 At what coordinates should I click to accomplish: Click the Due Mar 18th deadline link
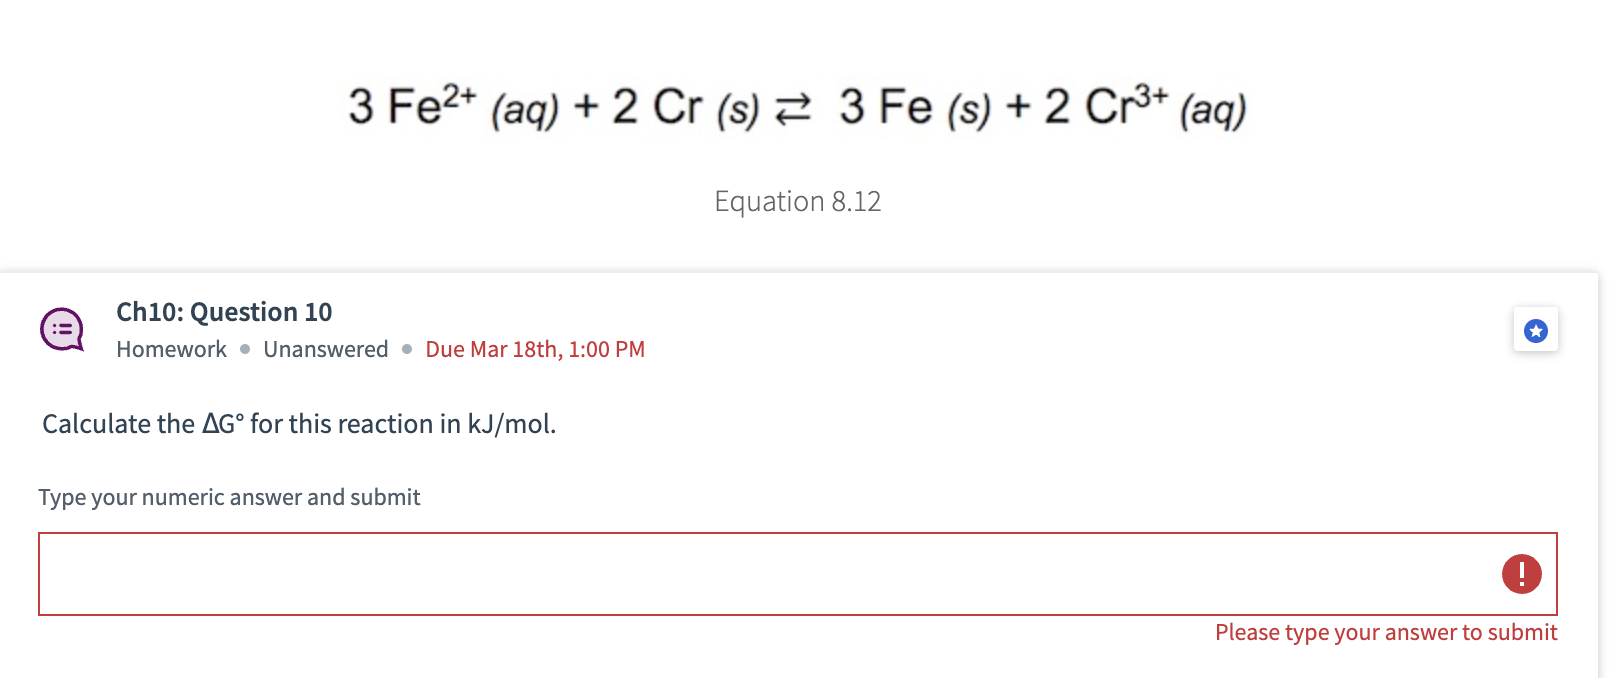(535, 349)
